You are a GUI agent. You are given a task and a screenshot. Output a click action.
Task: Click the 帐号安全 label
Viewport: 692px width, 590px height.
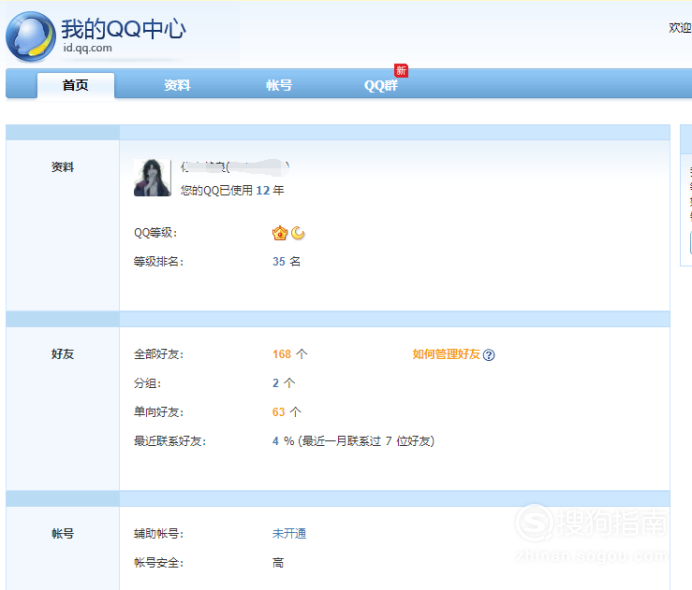point(158,563)
